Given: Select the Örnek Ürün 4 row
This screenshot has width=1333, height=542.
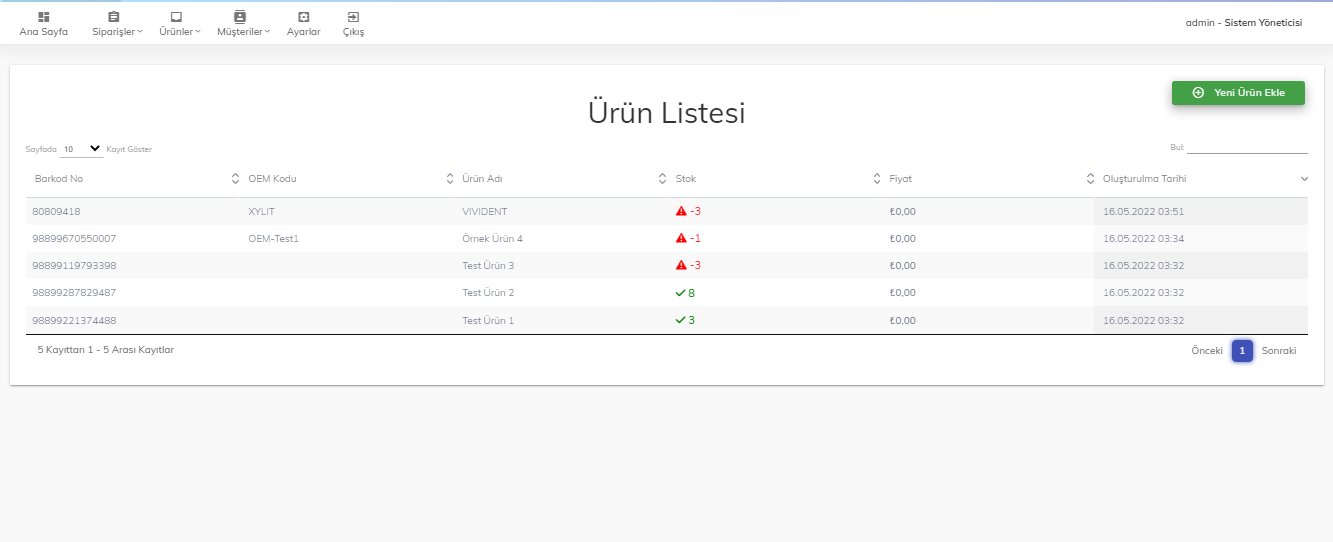Looking at the screenshot, I should pyautogui.click(x=492, y=239).
